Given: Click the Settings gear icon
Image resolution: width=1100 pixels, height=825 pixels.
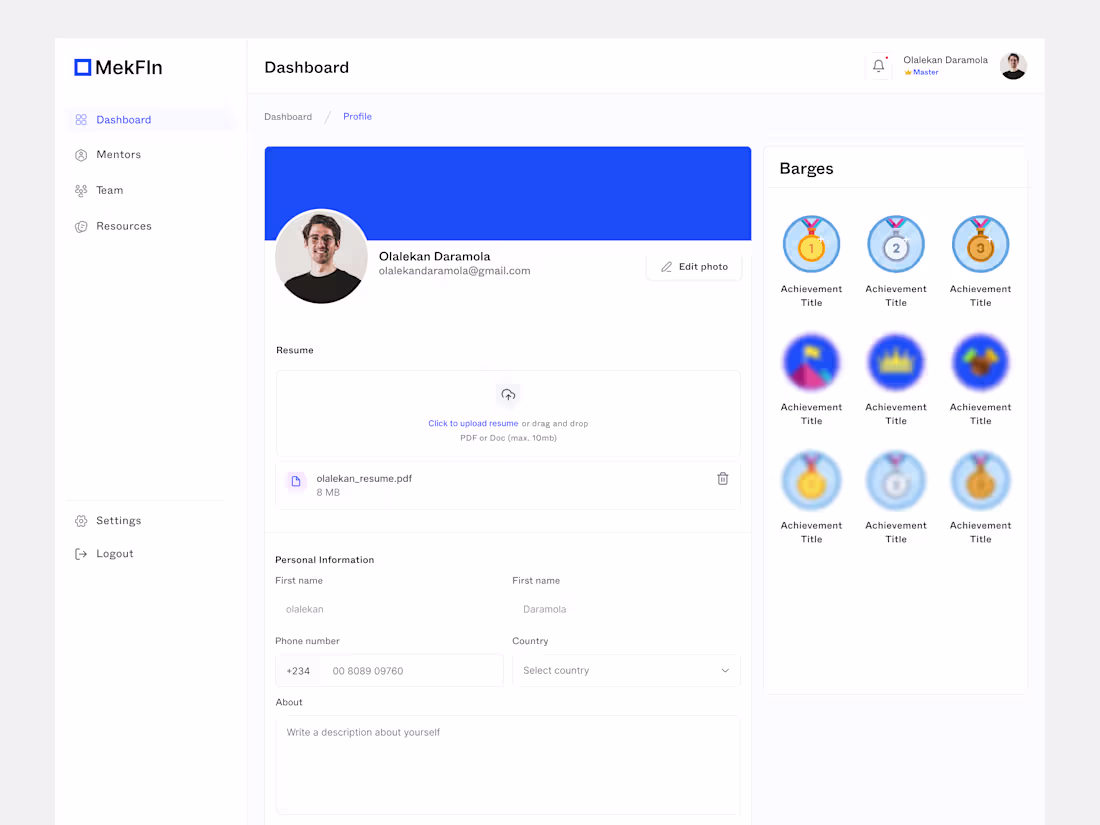Looking at the screenshot, I should (x=80, y=520).
